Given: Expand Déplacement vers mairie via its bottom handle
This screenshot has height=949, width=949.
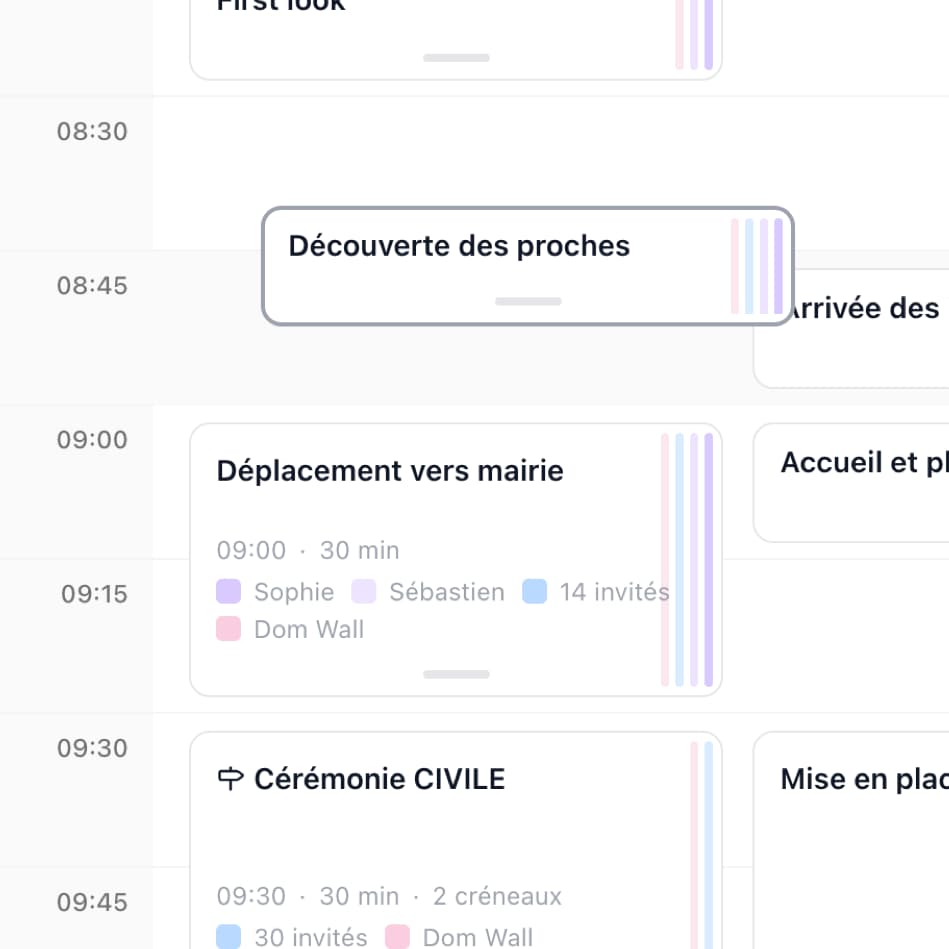Looking at the screenshot, I should click(x=455, y=674).
